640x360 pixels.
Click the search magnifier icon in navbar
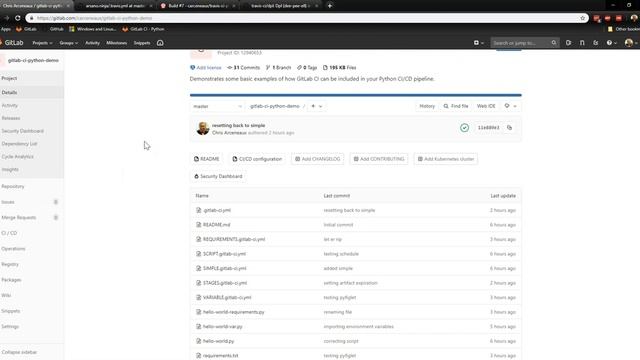point(553,43)
